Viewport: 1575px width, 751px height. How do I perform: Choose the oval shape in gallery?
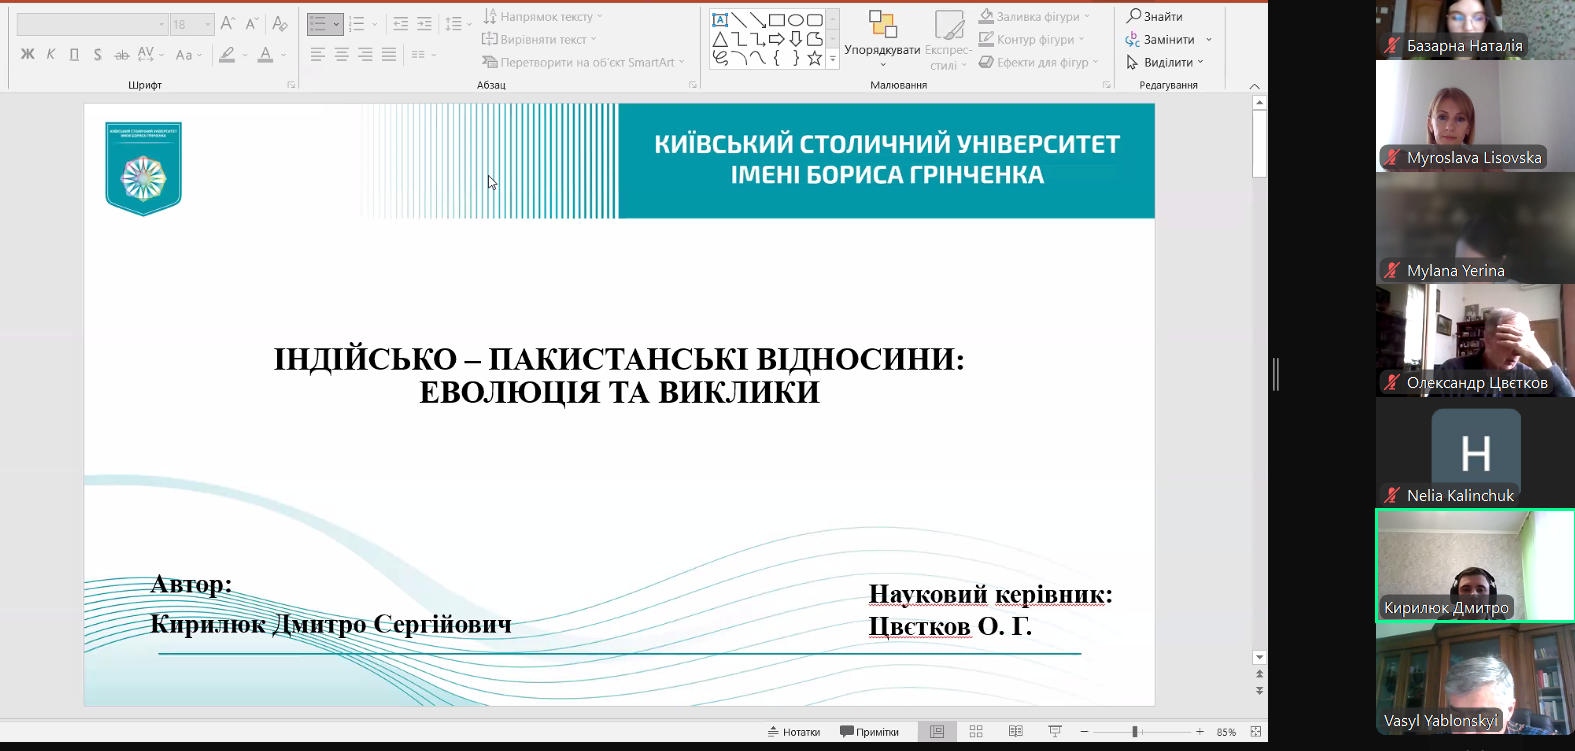pyautogui.click(x=796, y=20)
